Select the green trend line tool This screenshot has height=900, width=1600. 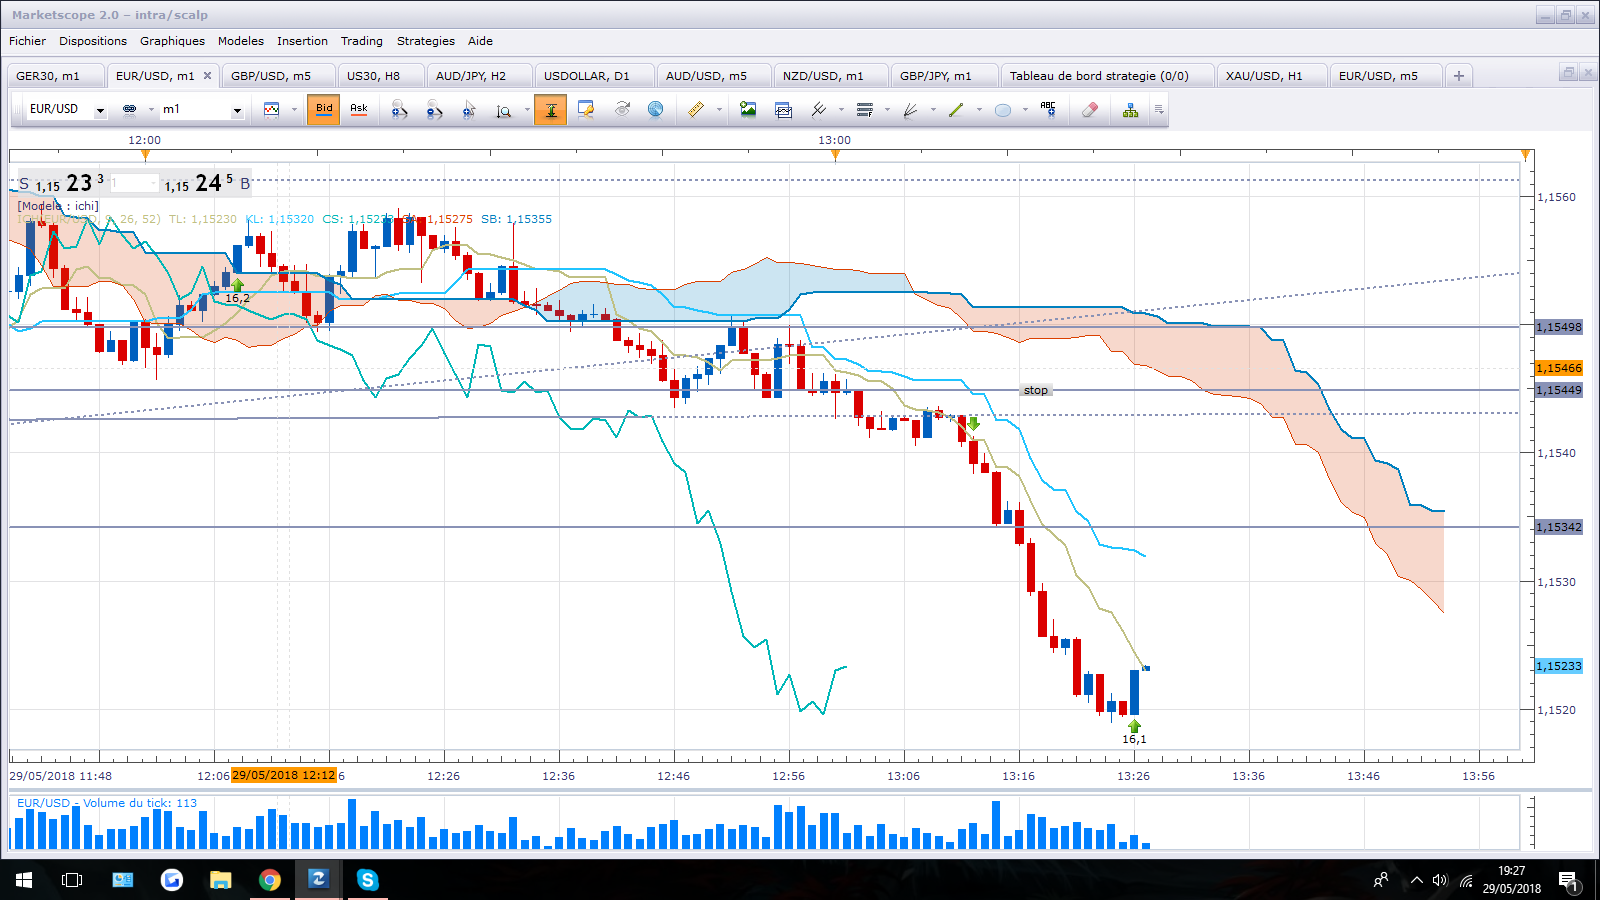pos(956,109)
